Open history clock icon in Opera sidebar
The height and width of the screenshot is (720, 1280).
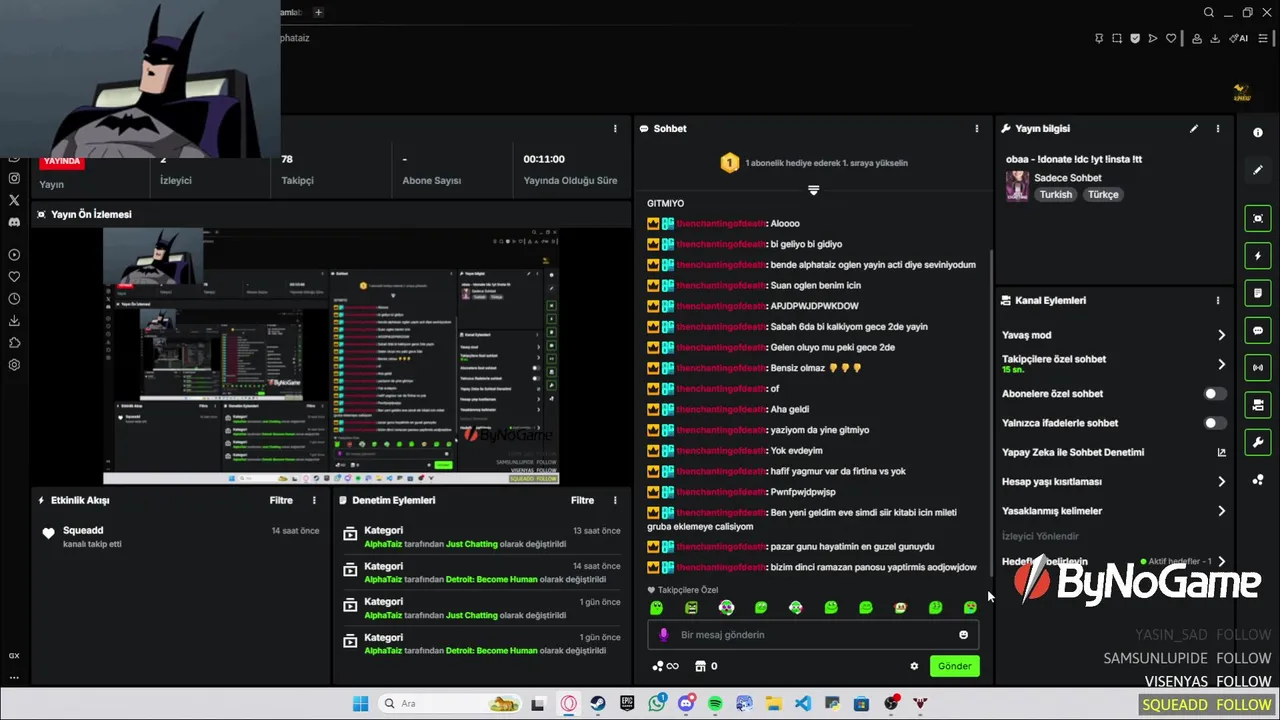click(x=14, y=299)
